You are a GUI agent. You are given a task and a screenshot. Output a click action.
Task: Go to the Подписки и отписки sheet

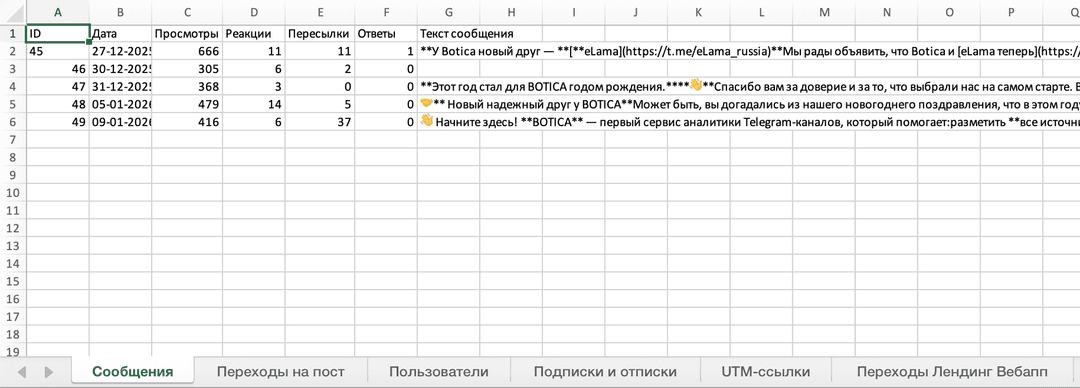tap(605, 372)
